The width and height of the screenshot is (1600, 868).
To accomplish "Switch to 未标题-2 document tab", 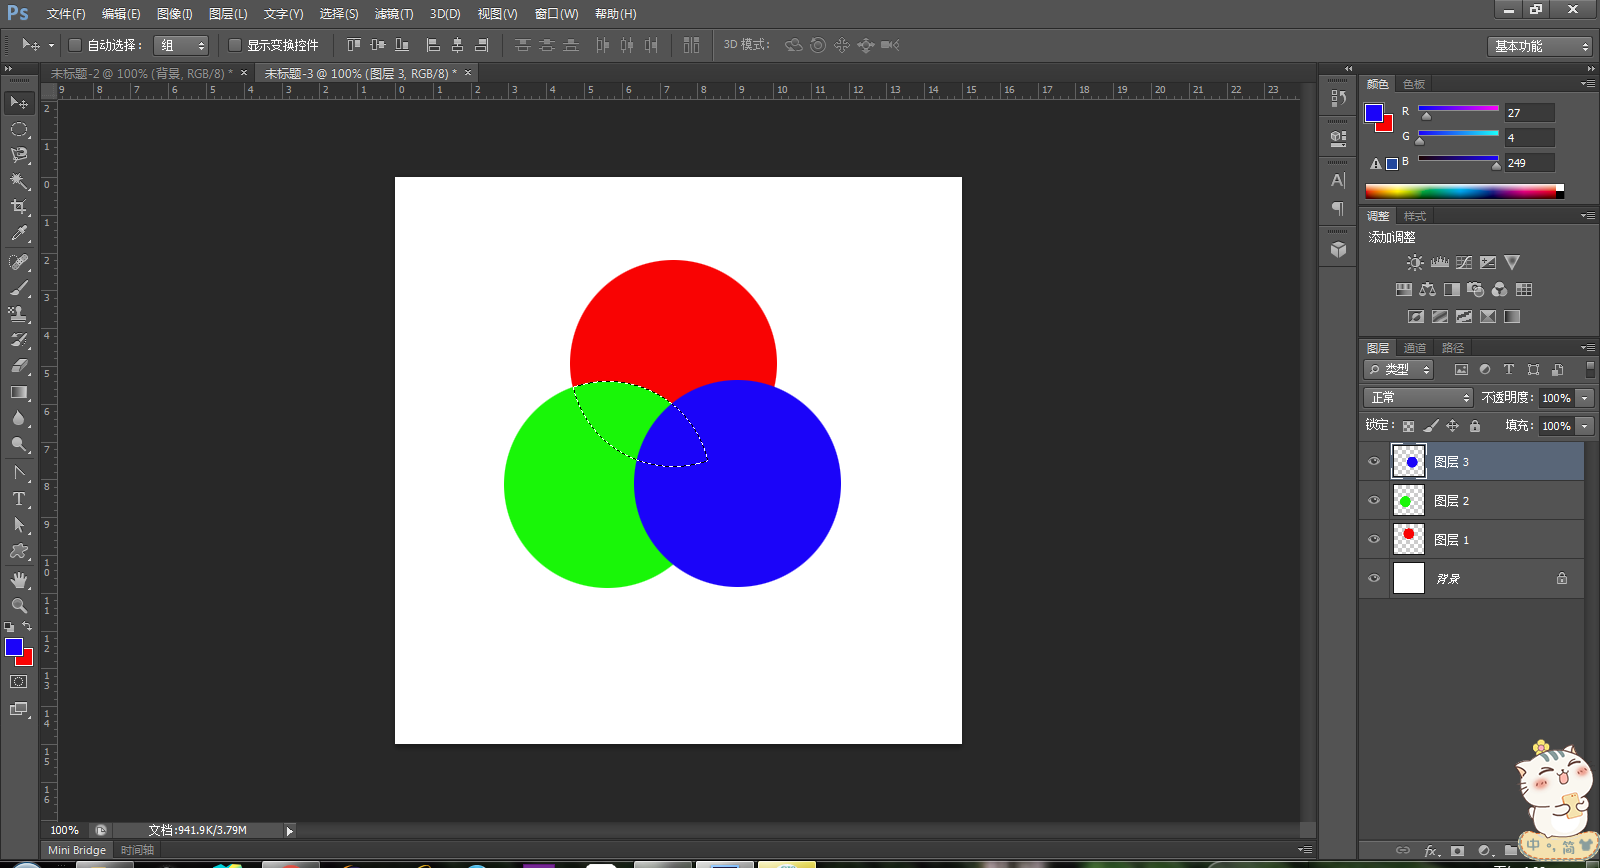I will 141,74.
